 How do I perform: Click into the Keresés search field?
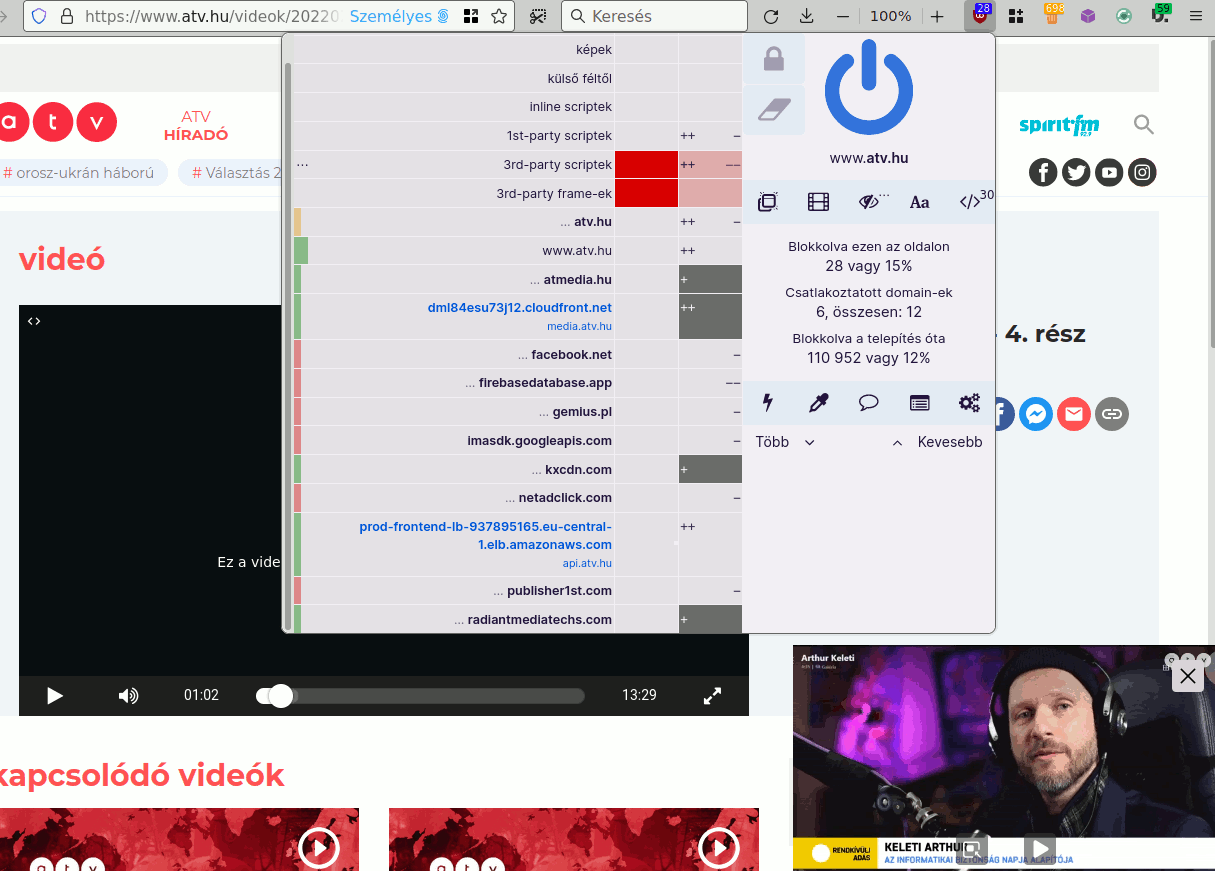[655, 16]
